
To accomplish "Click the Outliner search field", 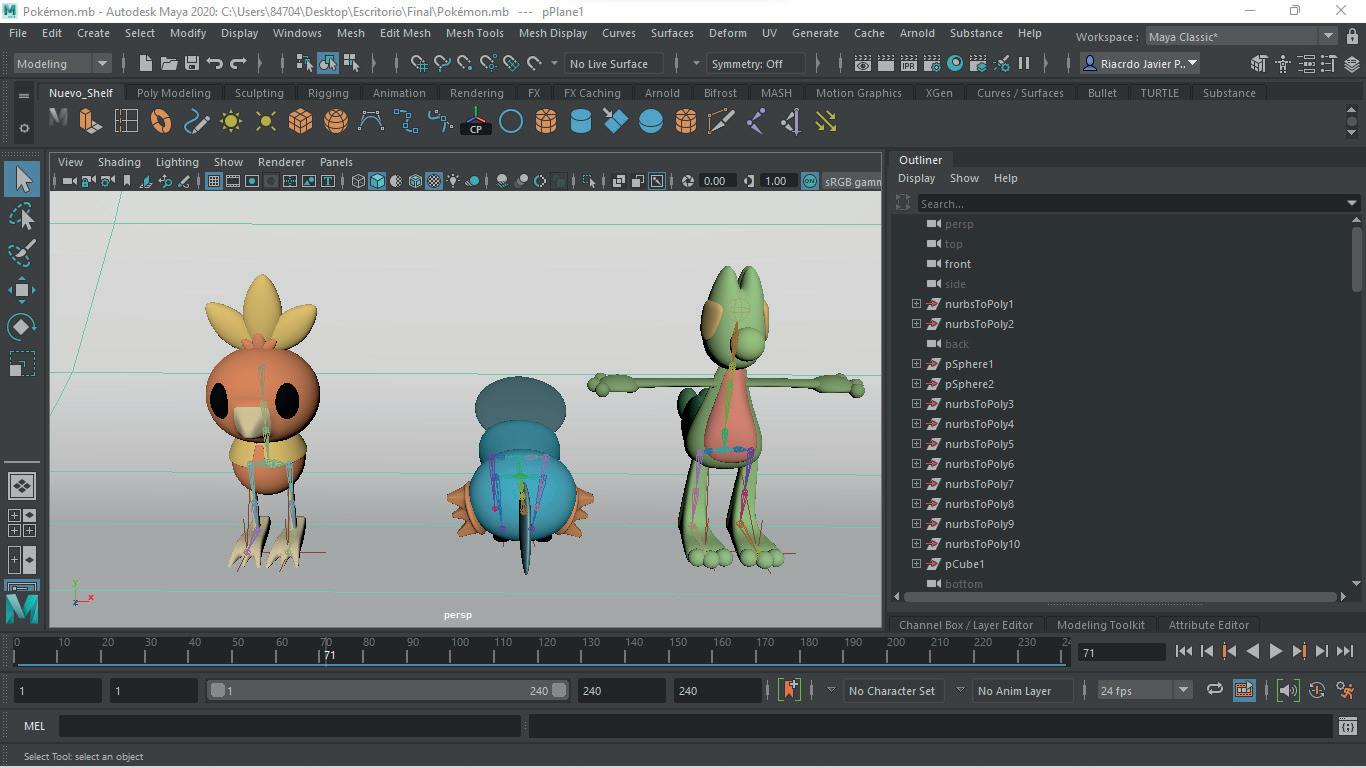I will [1133, 203].
